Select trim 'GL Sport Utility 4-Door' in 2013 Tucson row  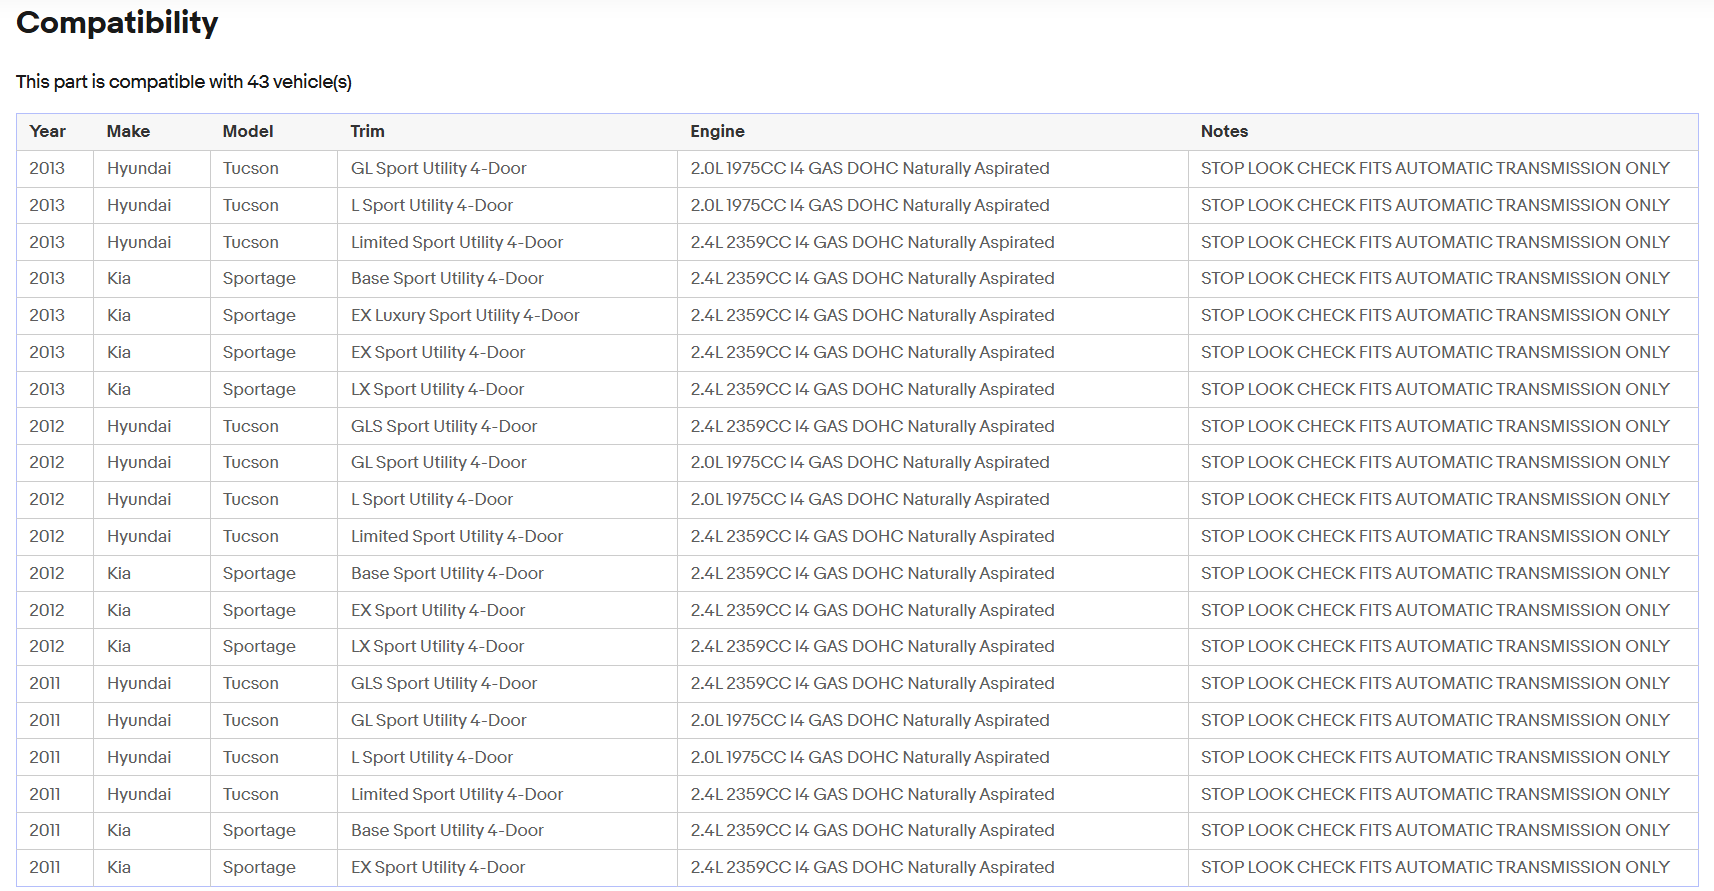[x=438, y=168]
